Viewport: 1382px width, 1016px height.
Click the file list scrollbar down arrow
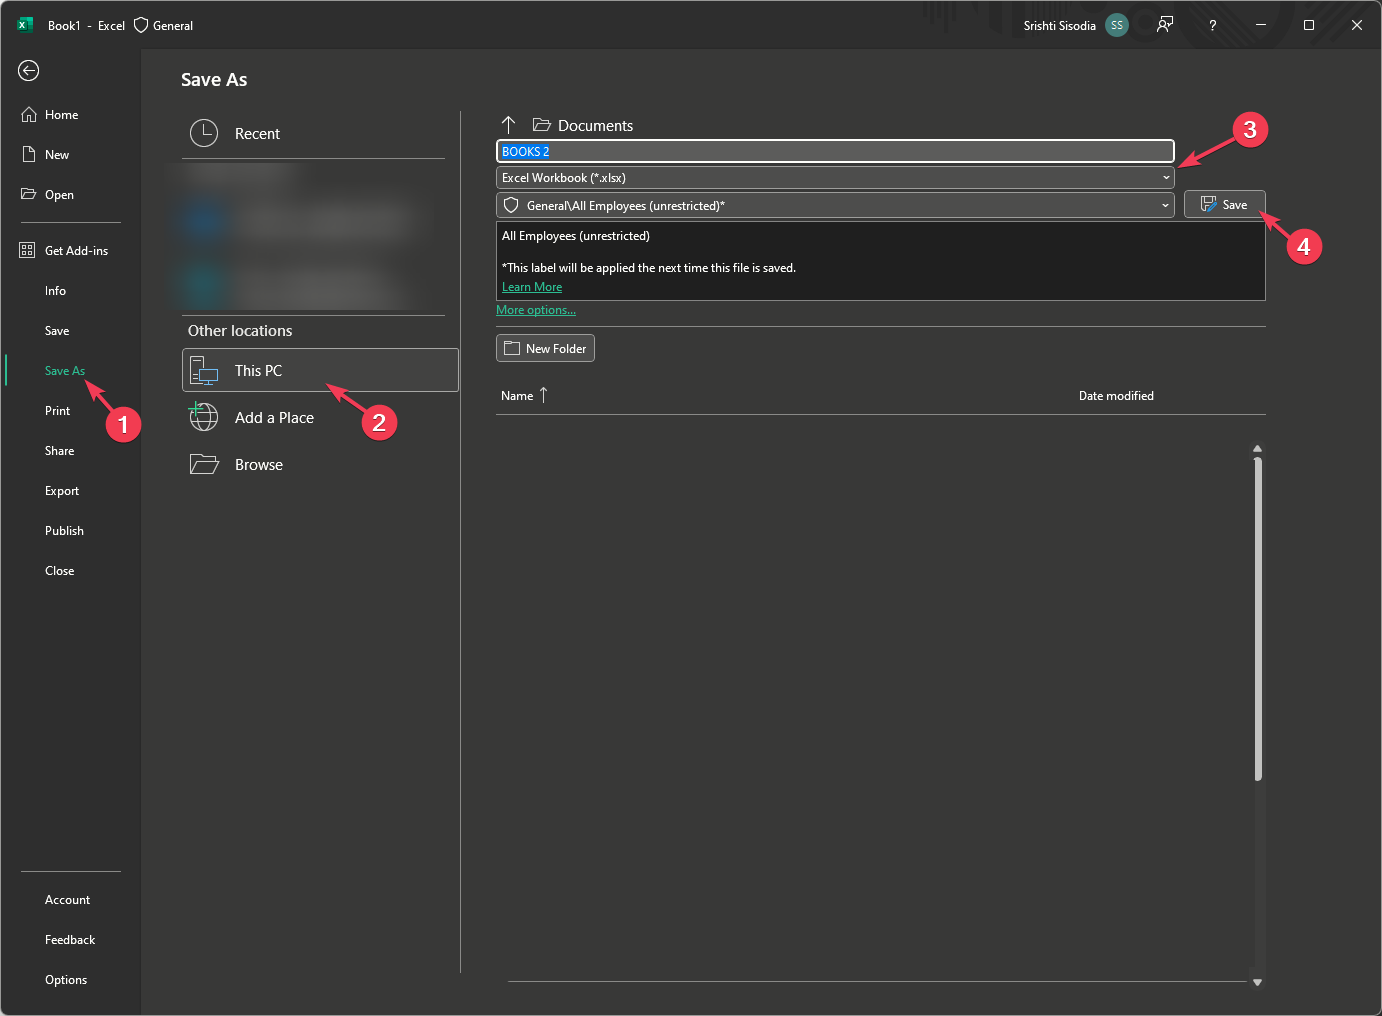[x=1258, y=982]
